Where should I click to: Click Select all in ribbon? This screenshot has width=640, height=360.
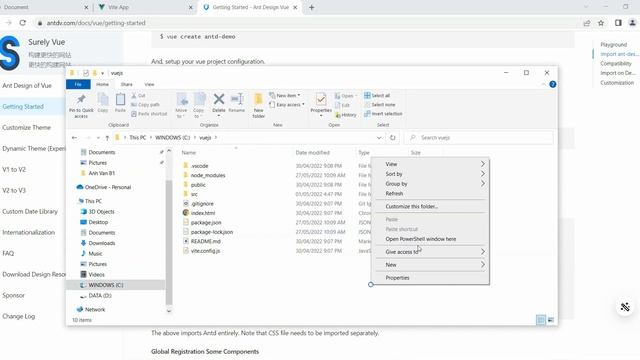pos(377,96)
